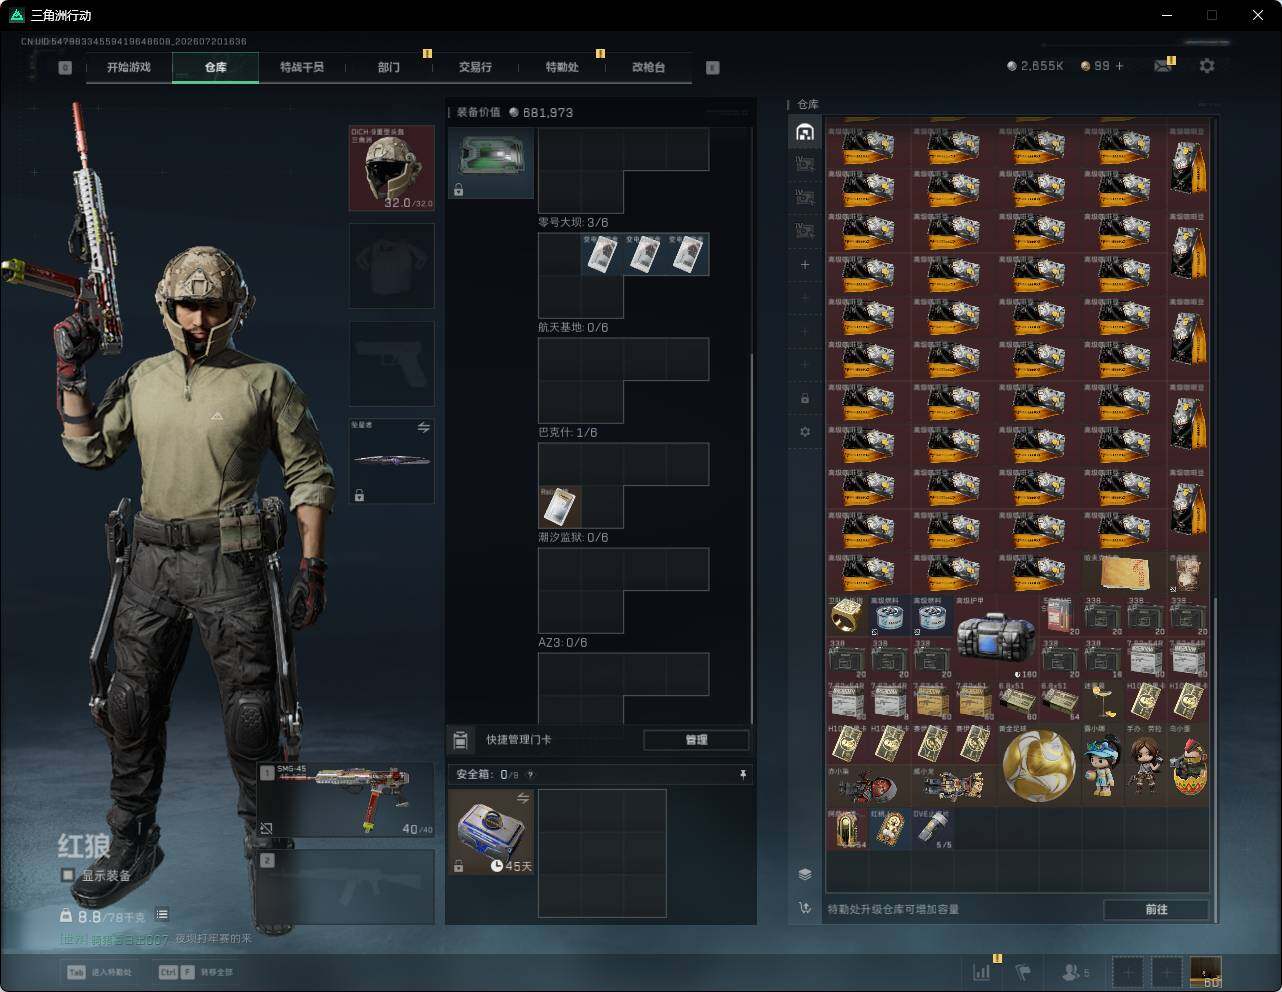Select the green keycard case item
This screenshot has height=992, width=1282.
491,162
